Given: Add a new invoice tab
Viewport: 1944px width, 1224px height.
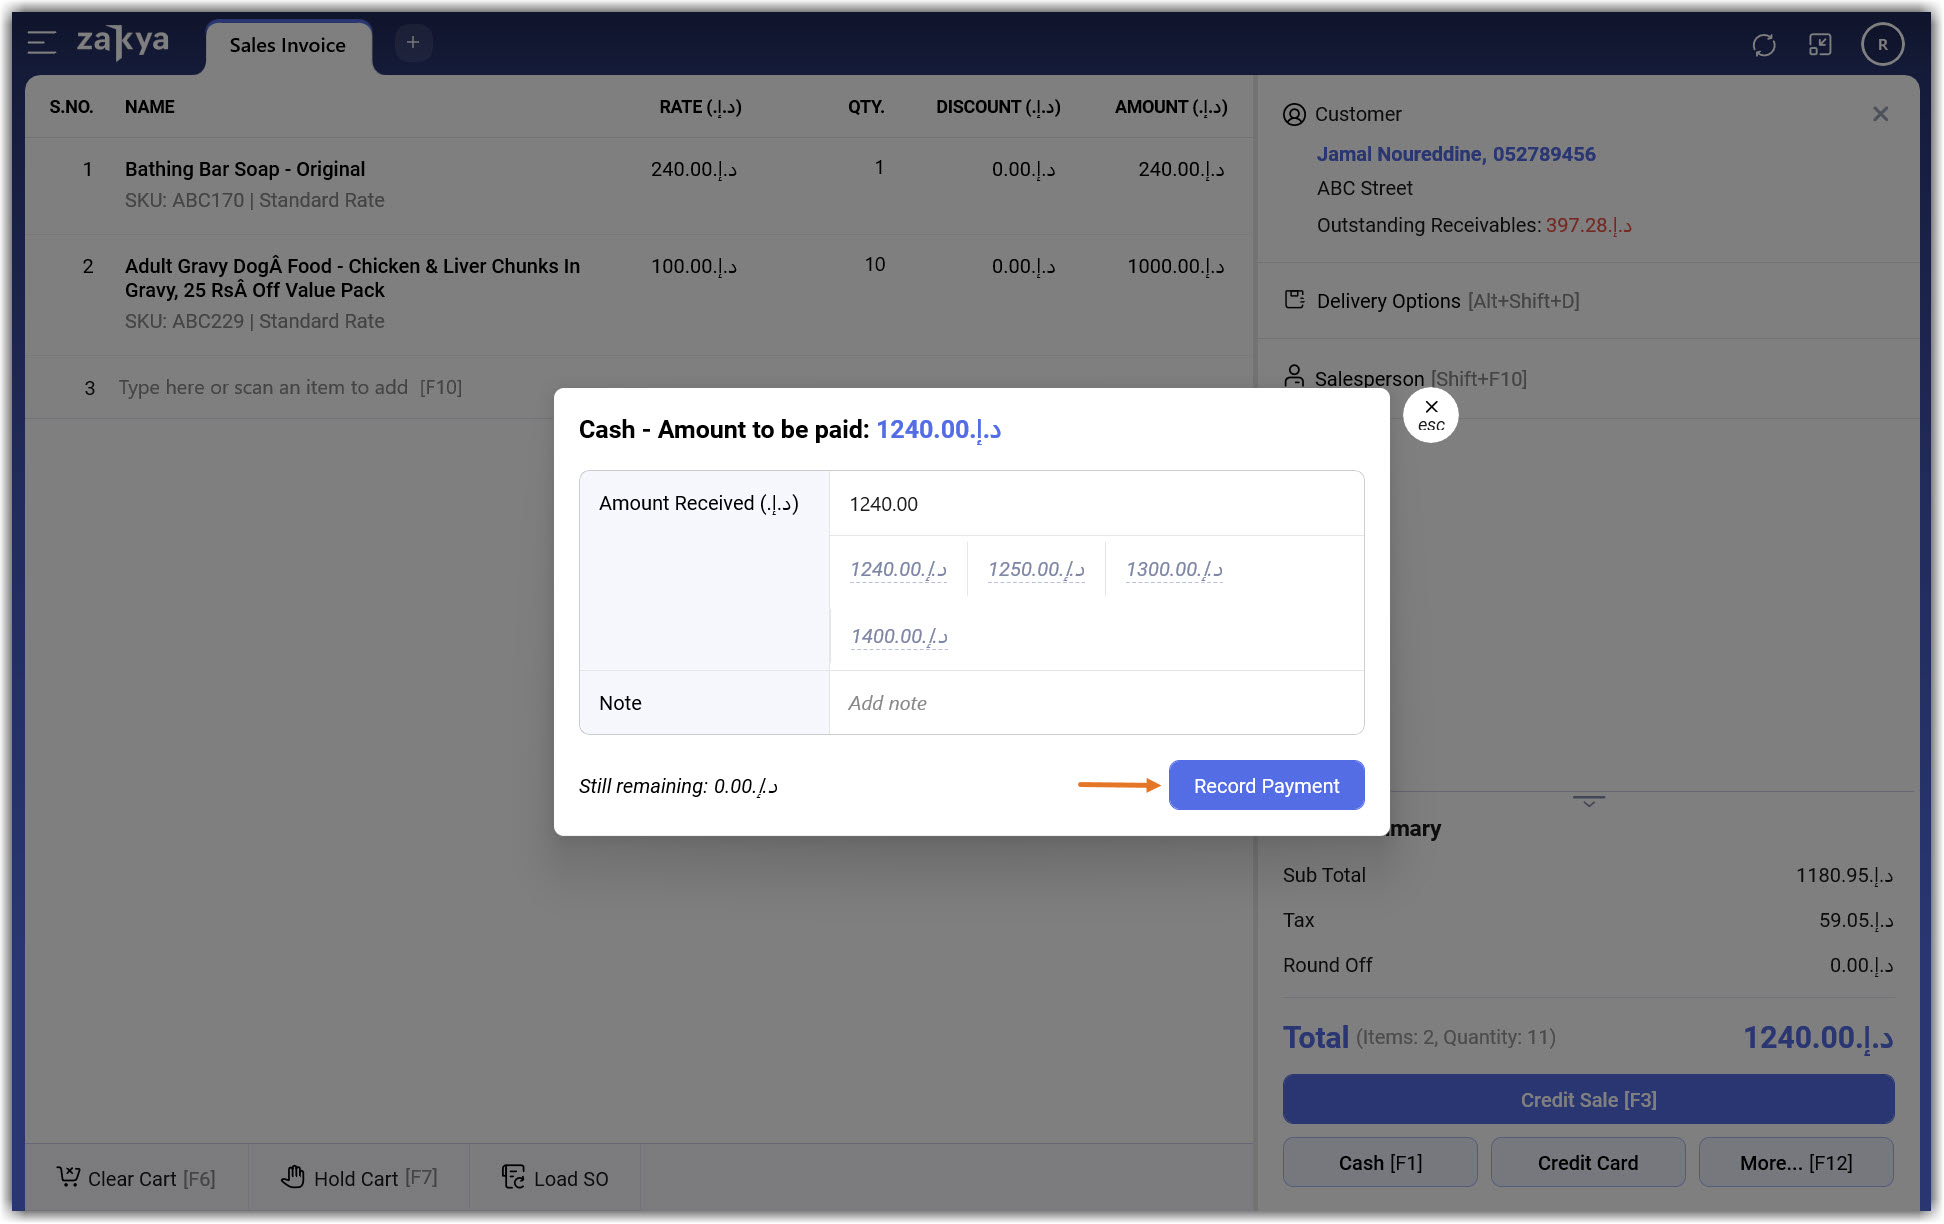Looking at the screenshot, I should click(x=413, y=42).
